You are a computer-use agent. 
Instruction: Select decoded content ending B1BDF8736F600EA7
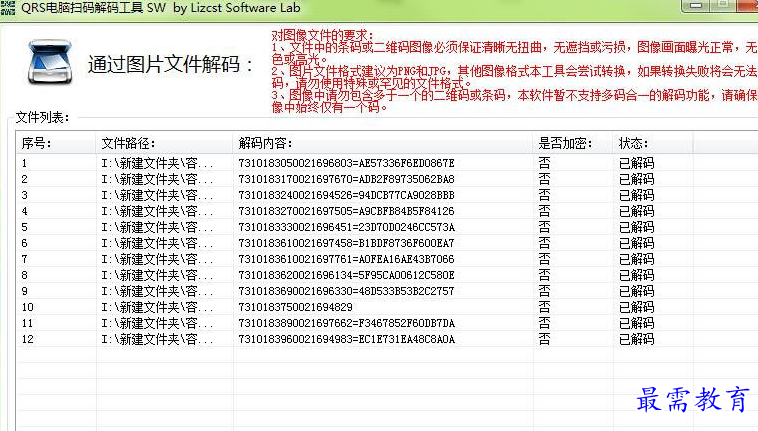(346, 243)
